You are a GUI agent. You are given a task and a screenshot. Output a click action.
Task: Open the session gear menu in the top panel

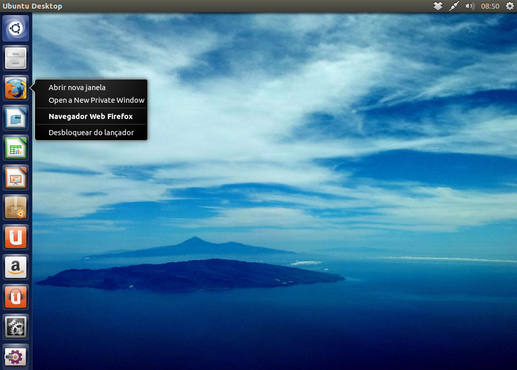(x=510, y=6)
